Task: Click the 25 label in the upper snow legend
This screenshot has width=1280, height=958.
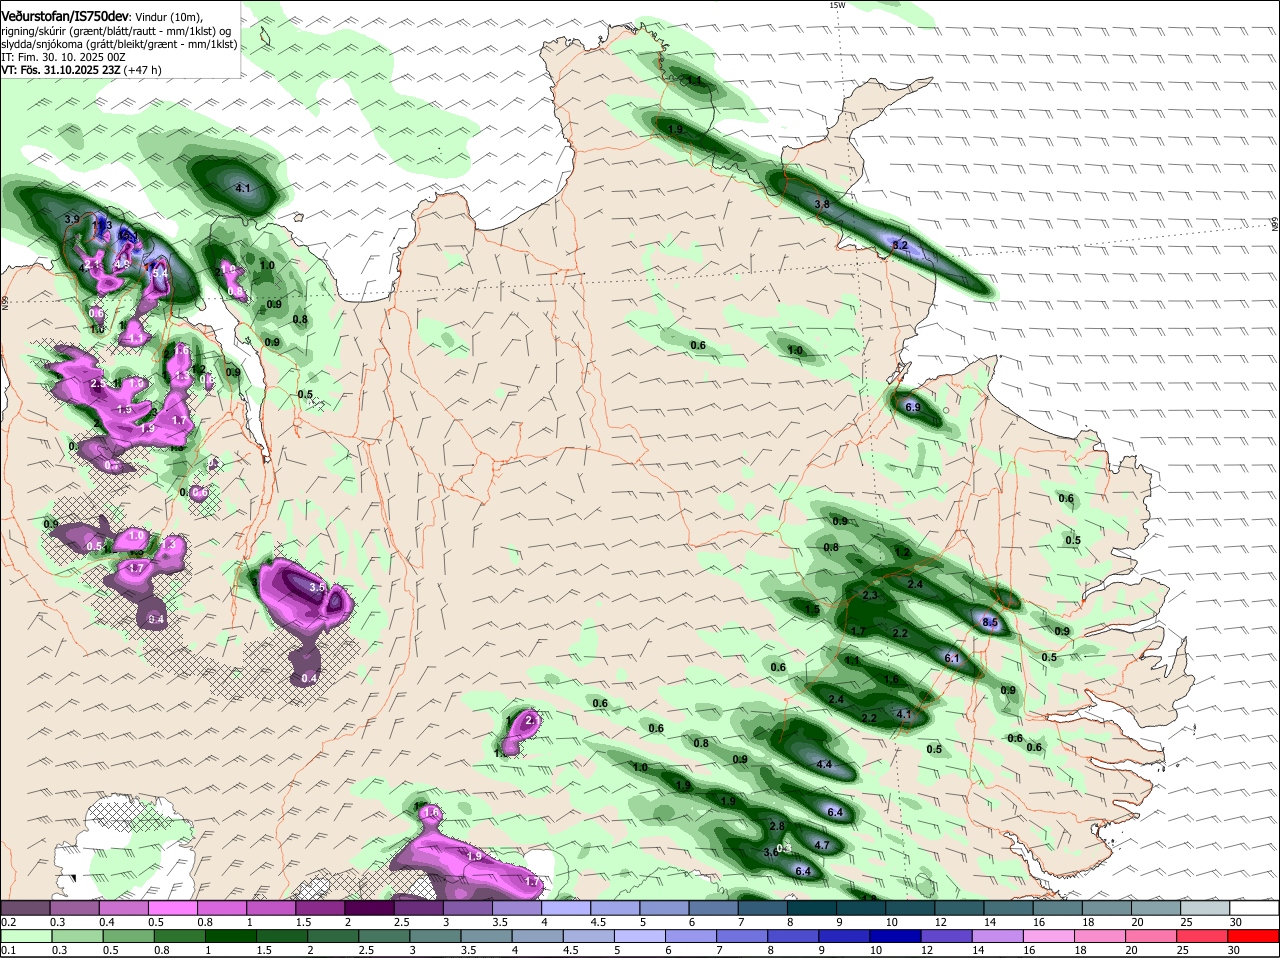Action: click(1186, 921)
